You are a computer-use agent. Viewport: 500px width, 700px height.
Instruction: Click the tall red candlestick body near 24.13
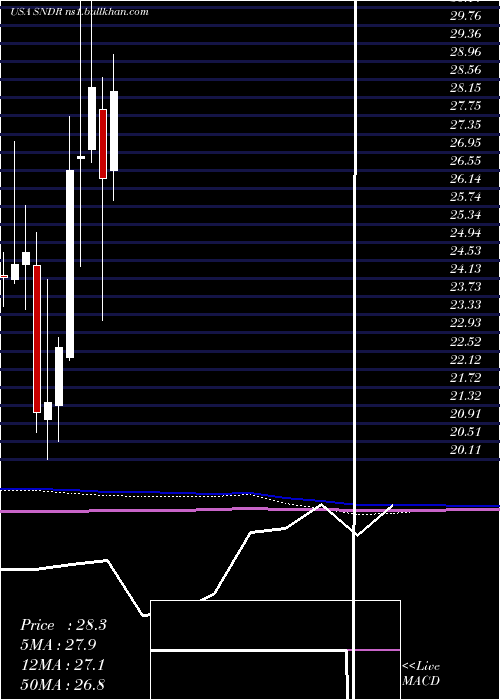coord(37,339)
